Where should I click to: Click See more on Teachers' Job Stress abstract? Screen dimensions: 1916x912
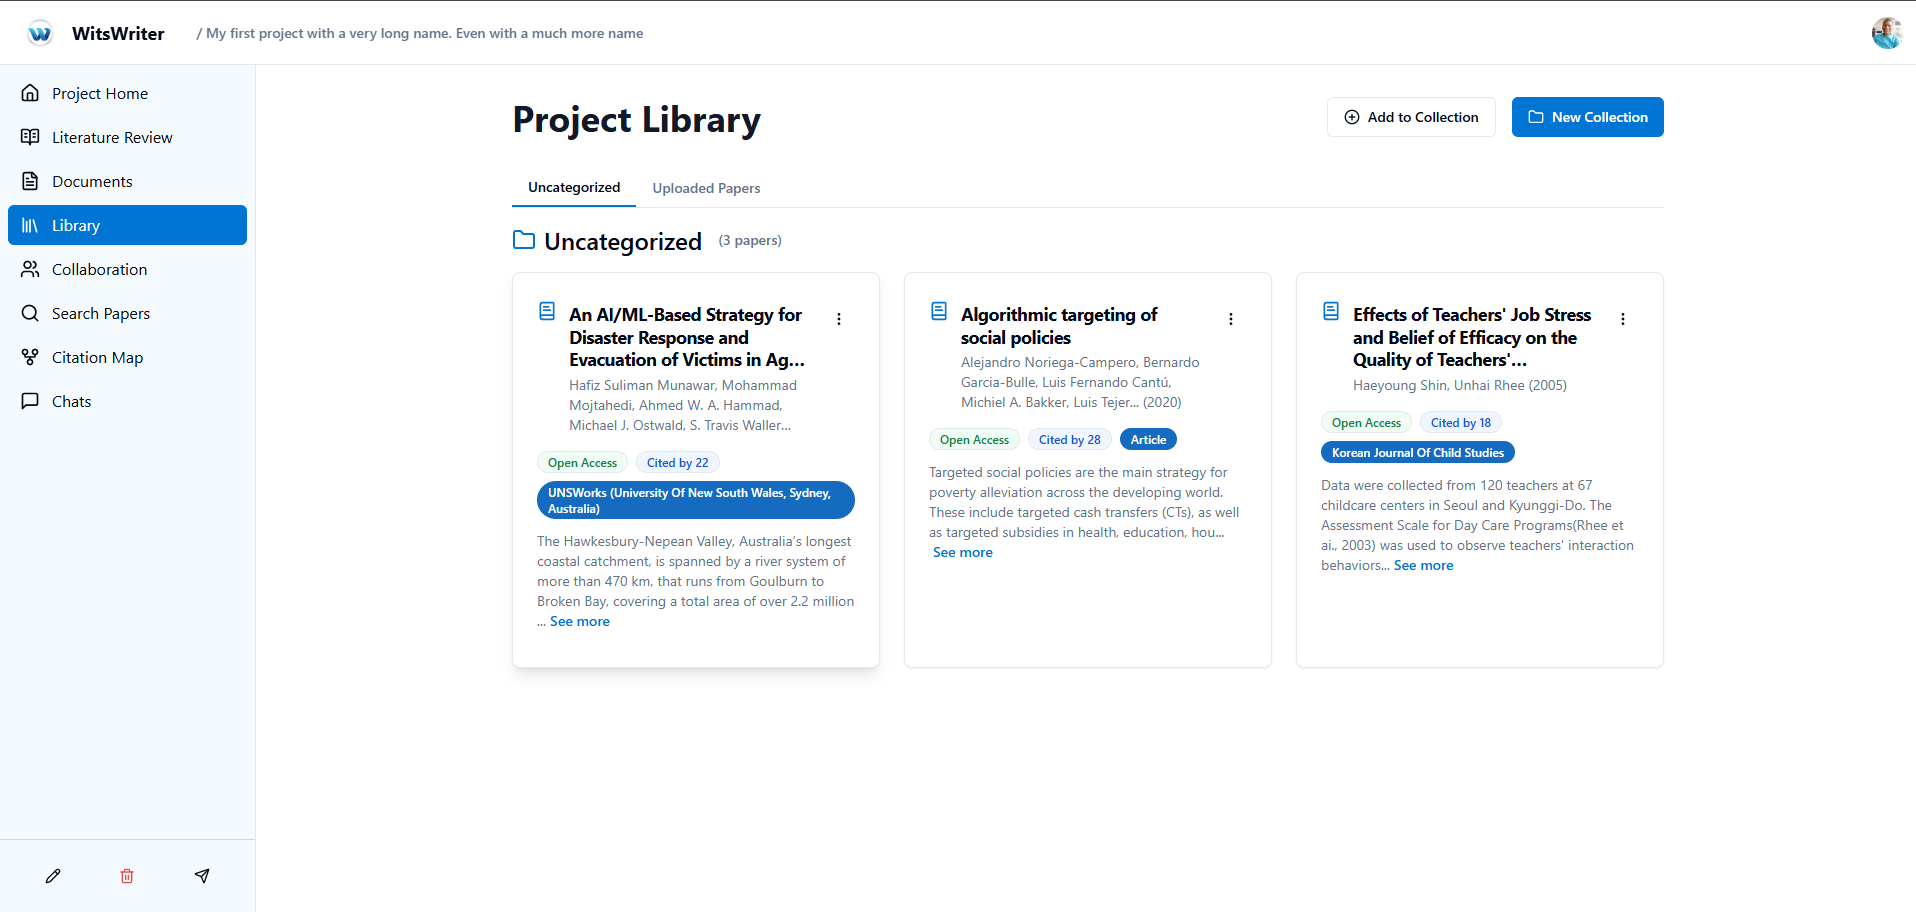1424,565
